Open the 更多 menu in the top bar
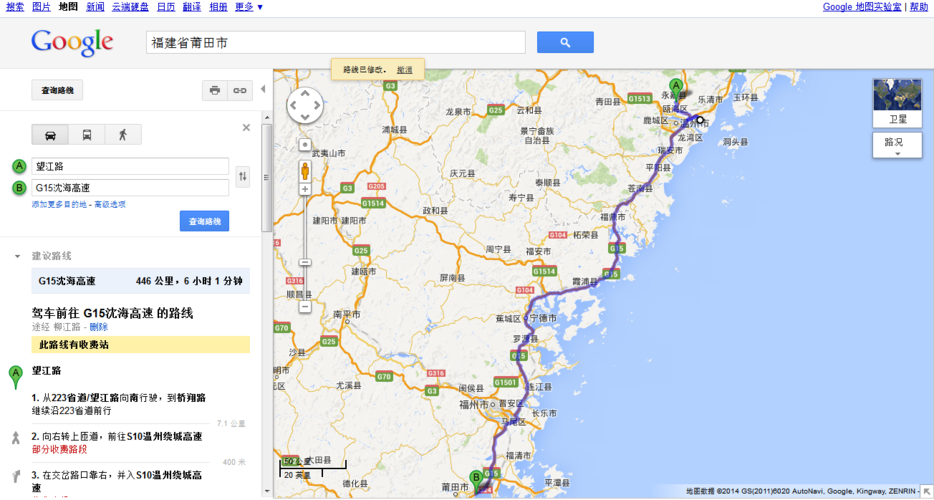 click(249, 7)
